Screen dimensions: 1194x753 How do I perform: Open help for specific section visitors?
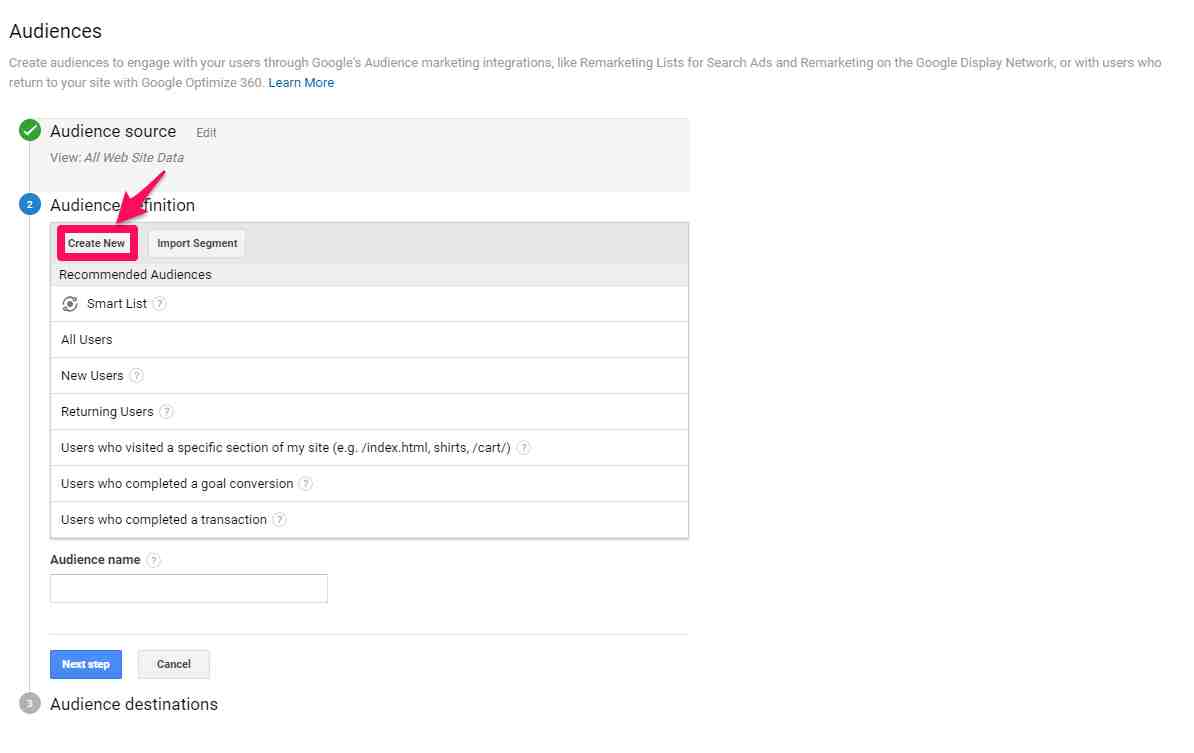coord(524,448)
